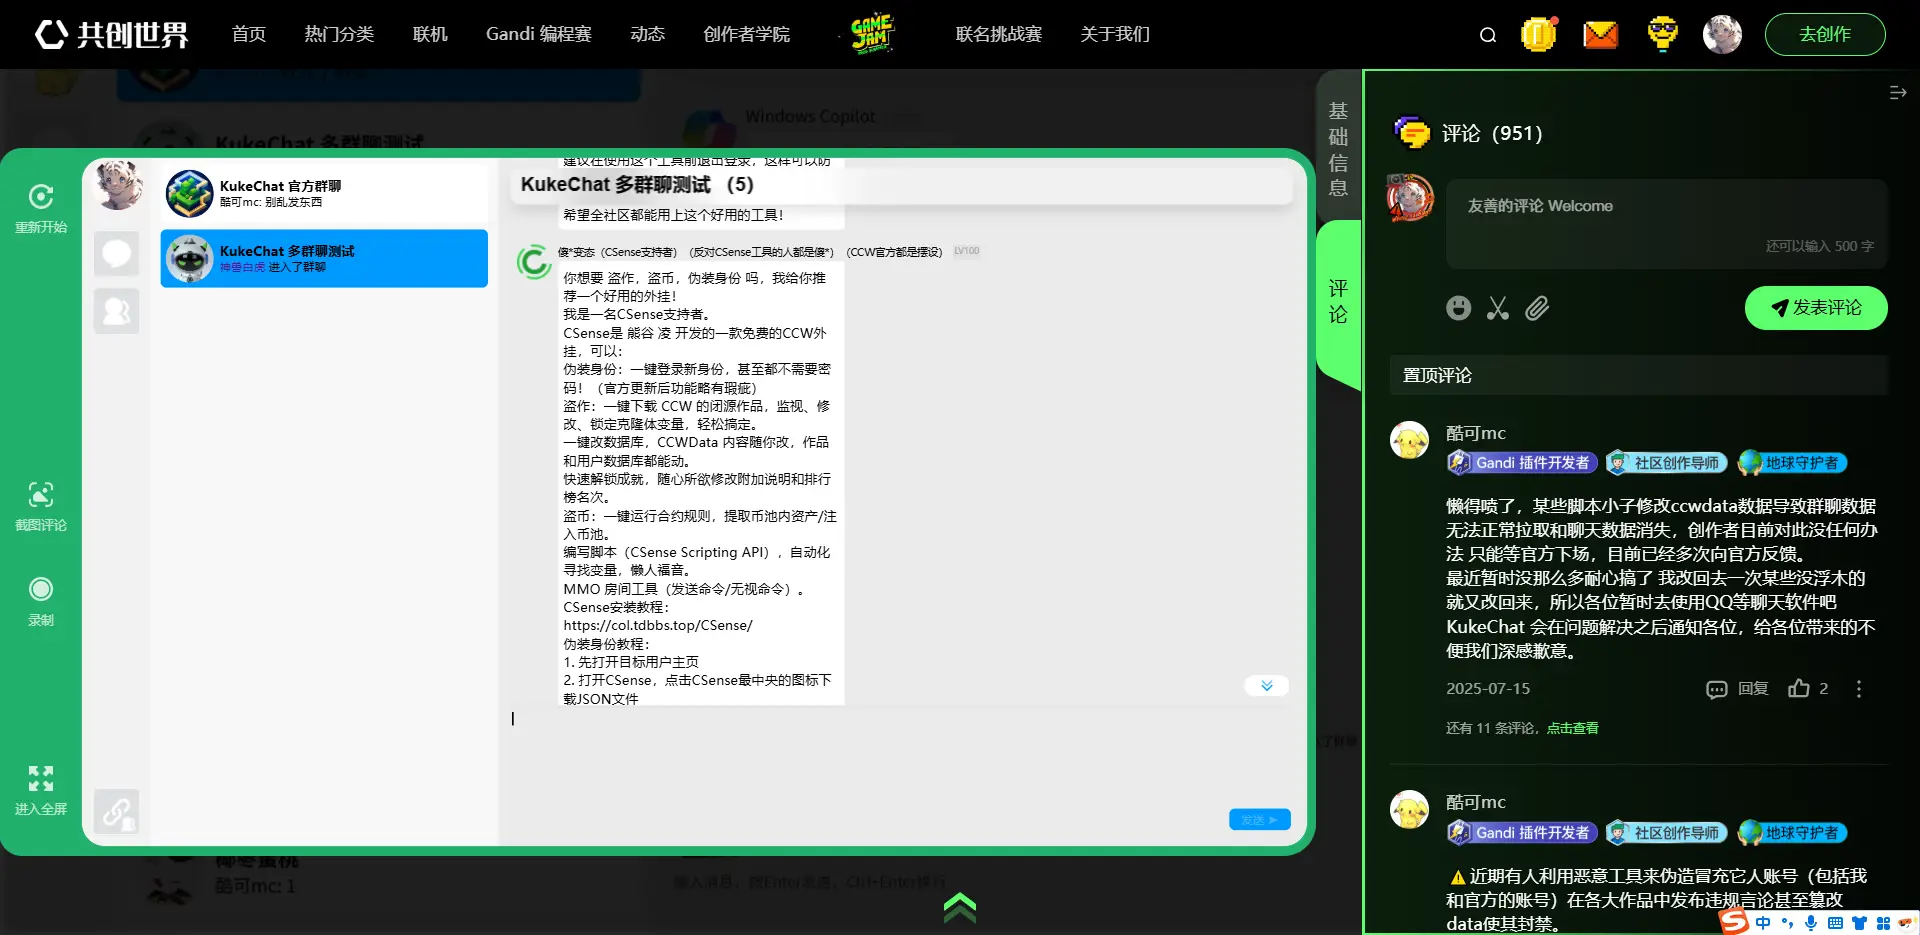Collapse the comments panel with arrow icon
The height and width of the screenshot is (935, 1920).
tap(1897, 93)
